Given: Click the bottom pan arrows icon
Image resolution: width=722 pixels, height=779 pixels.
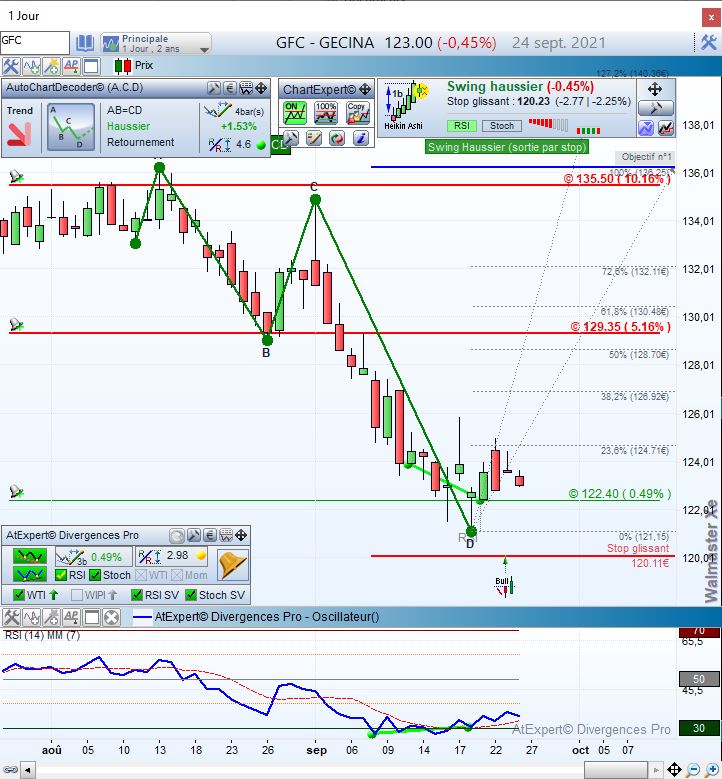Looking at the screenshot, I should click(x=674, y=770).
